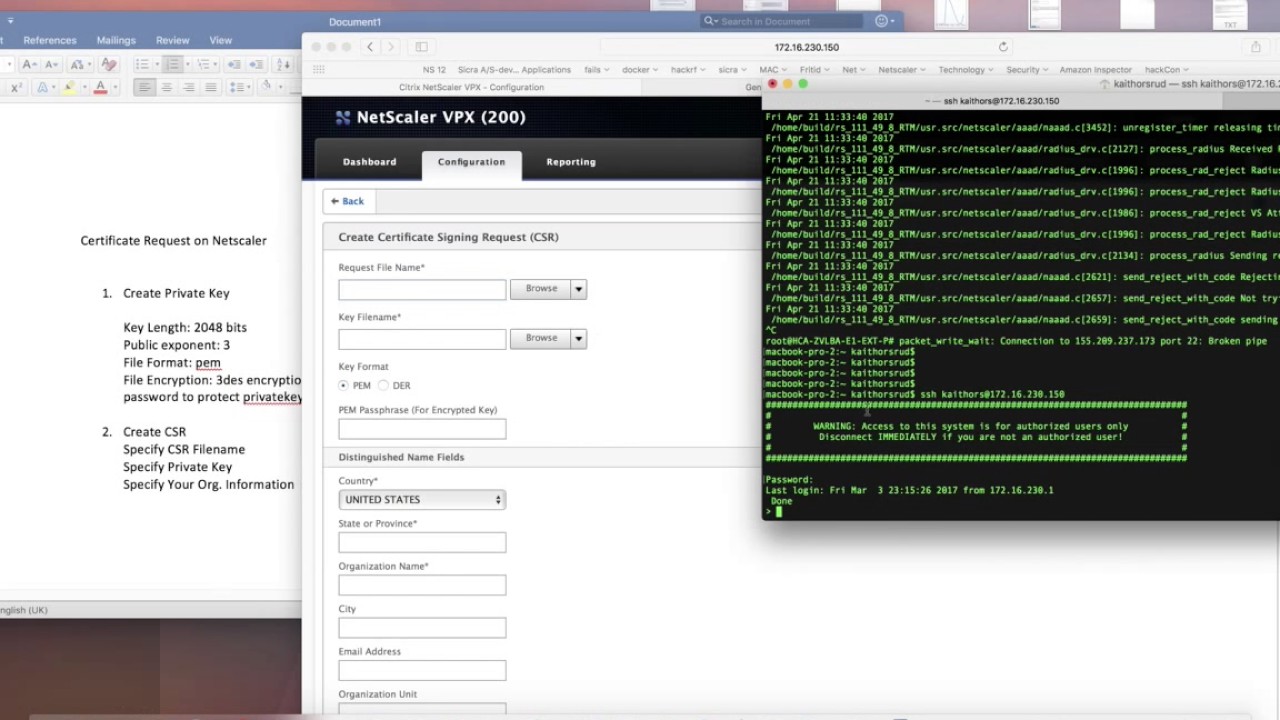Click Search in Document field in Word

pyautogui.click(x=783, y=21)
